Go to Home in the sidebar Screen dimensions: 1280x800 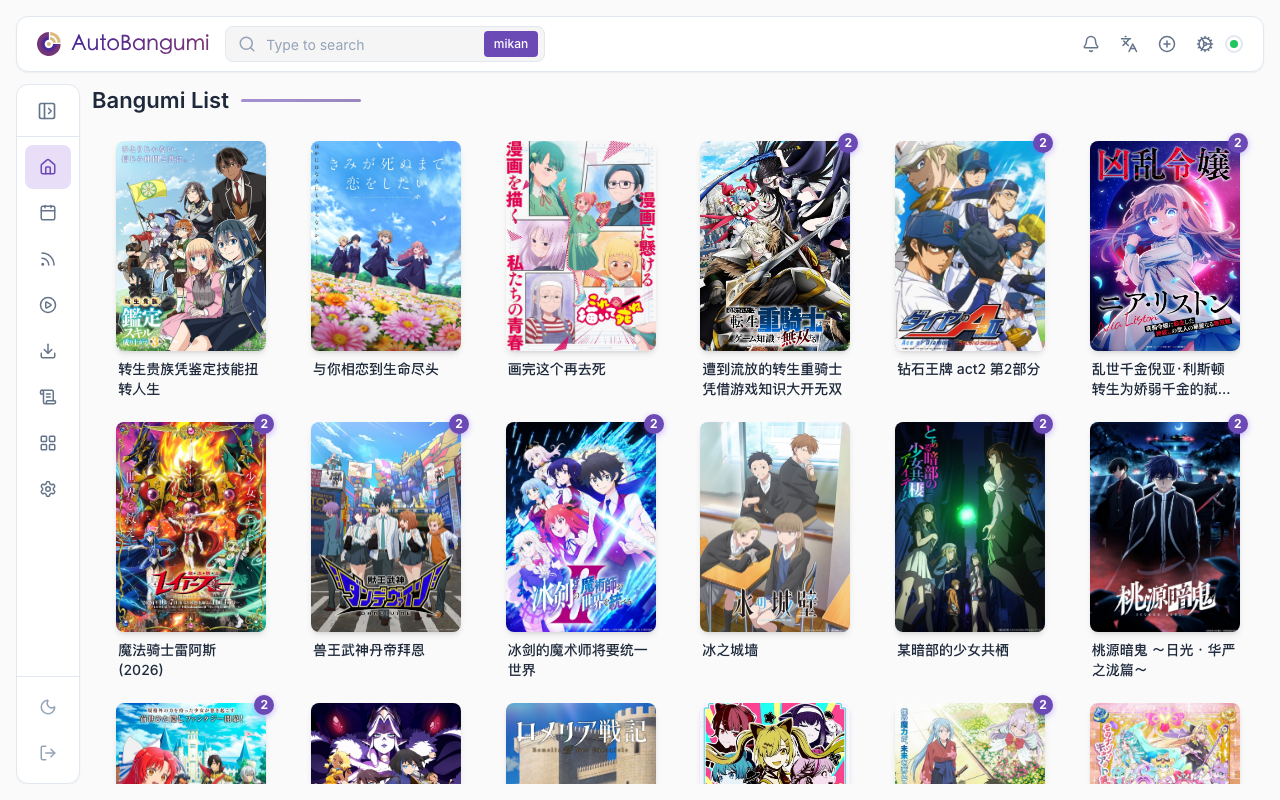[48, 166]
